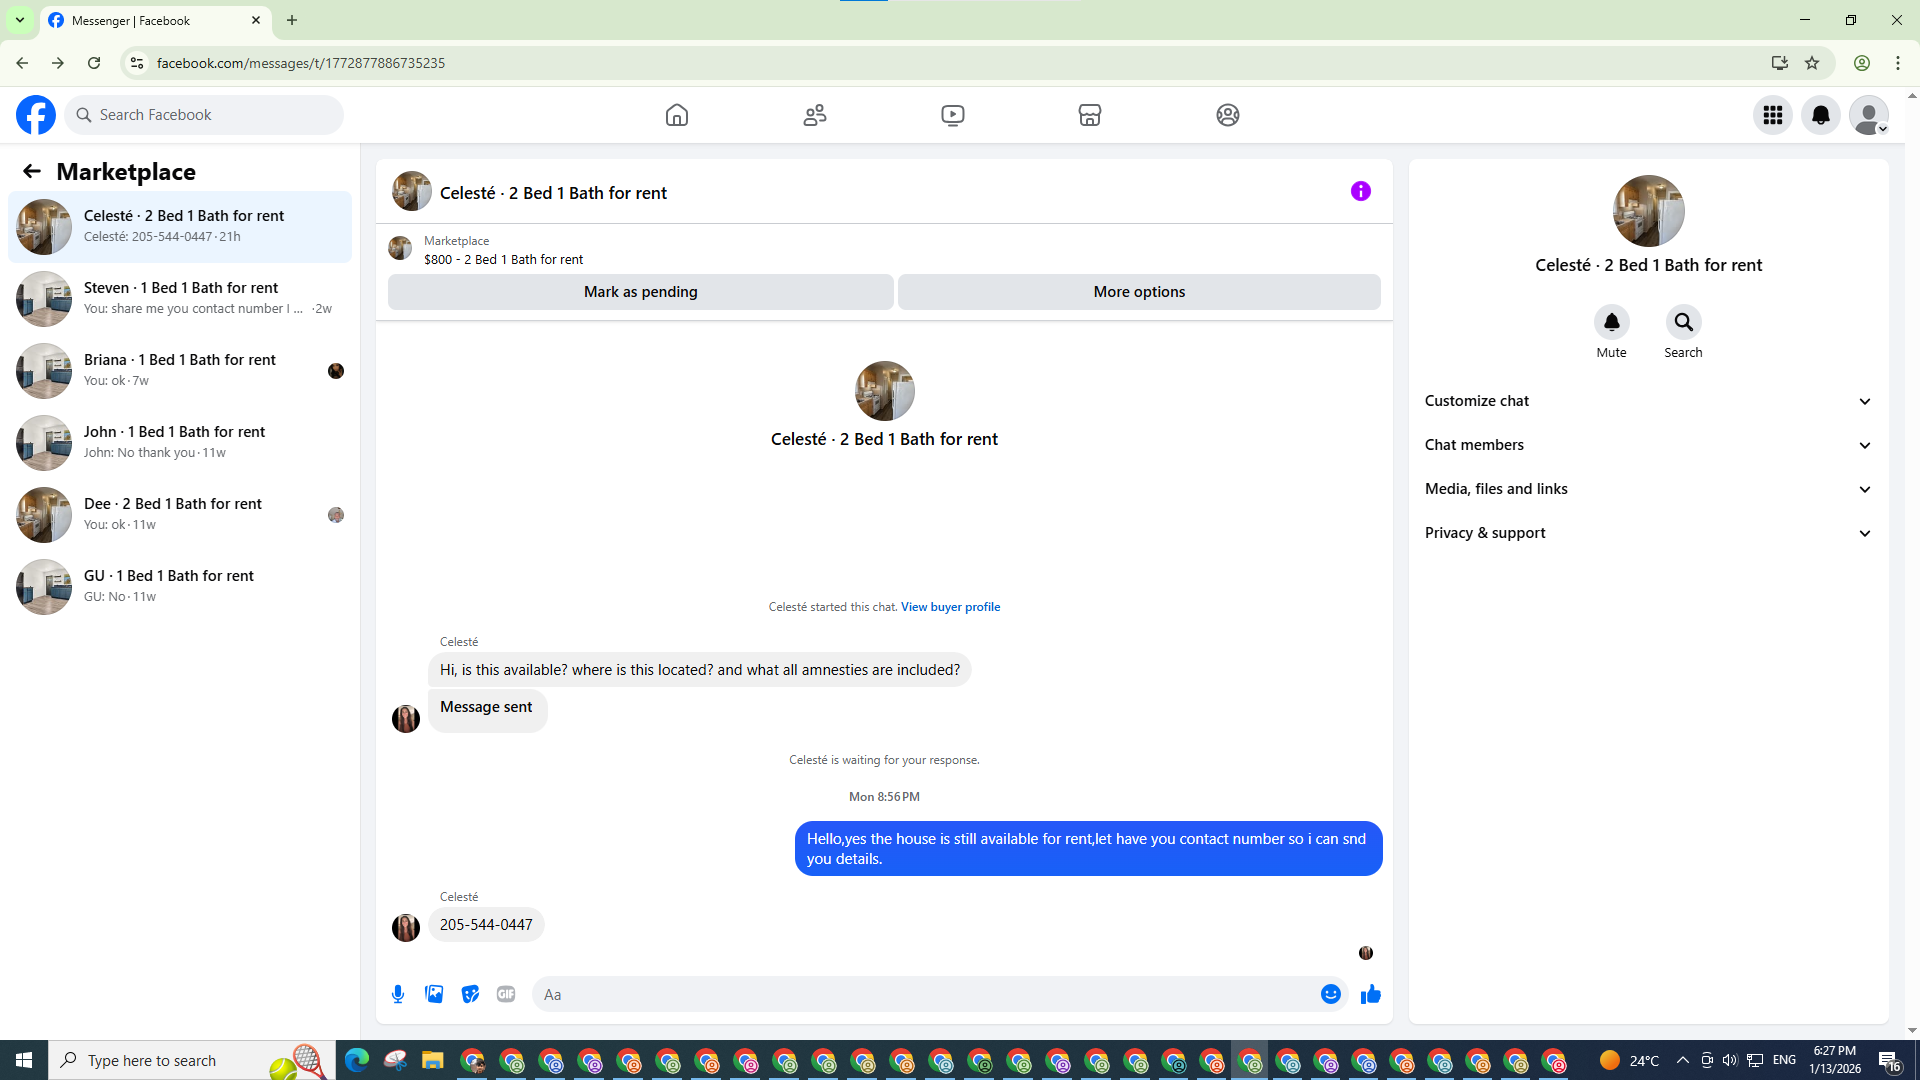Send a thumbs up like
1920x1080 pixels.
[x=1371, y=994]
